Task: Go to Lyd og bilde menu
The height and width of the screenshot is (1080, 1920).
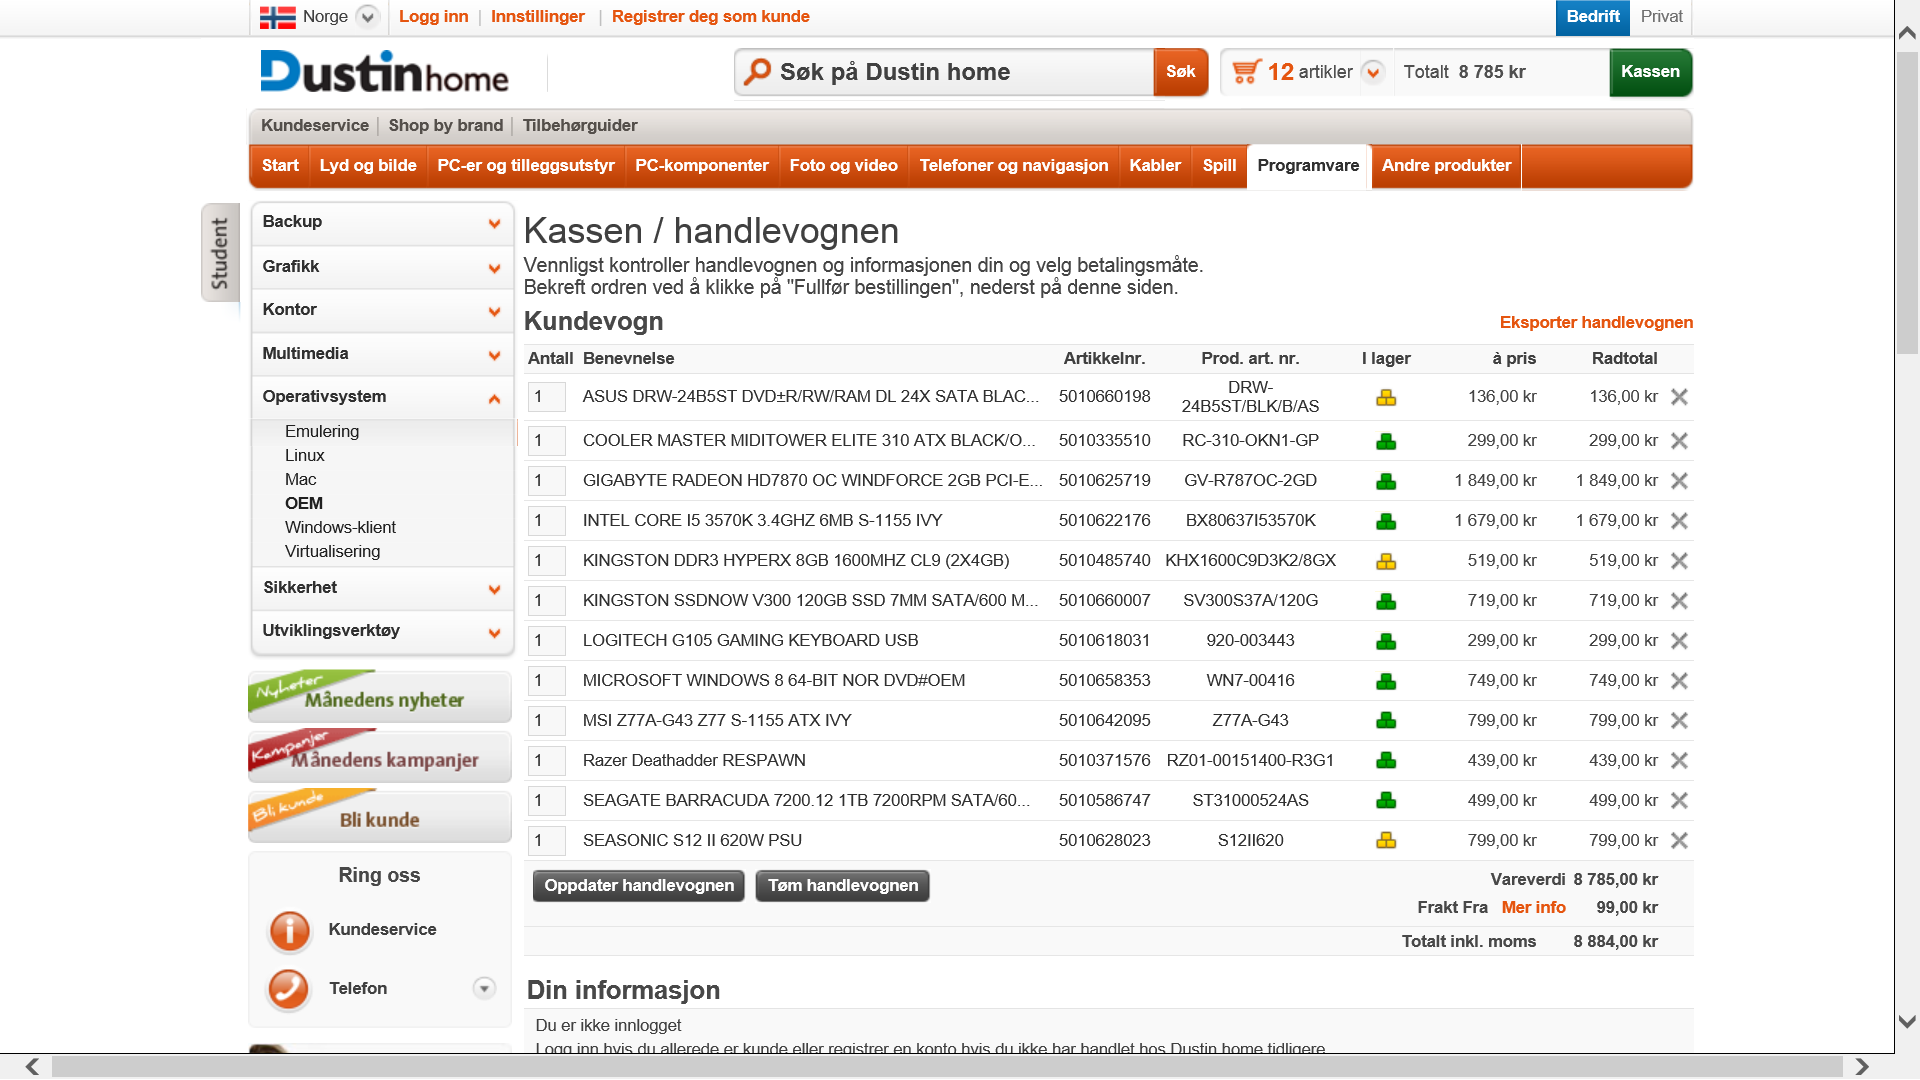Action: point(368,166)
